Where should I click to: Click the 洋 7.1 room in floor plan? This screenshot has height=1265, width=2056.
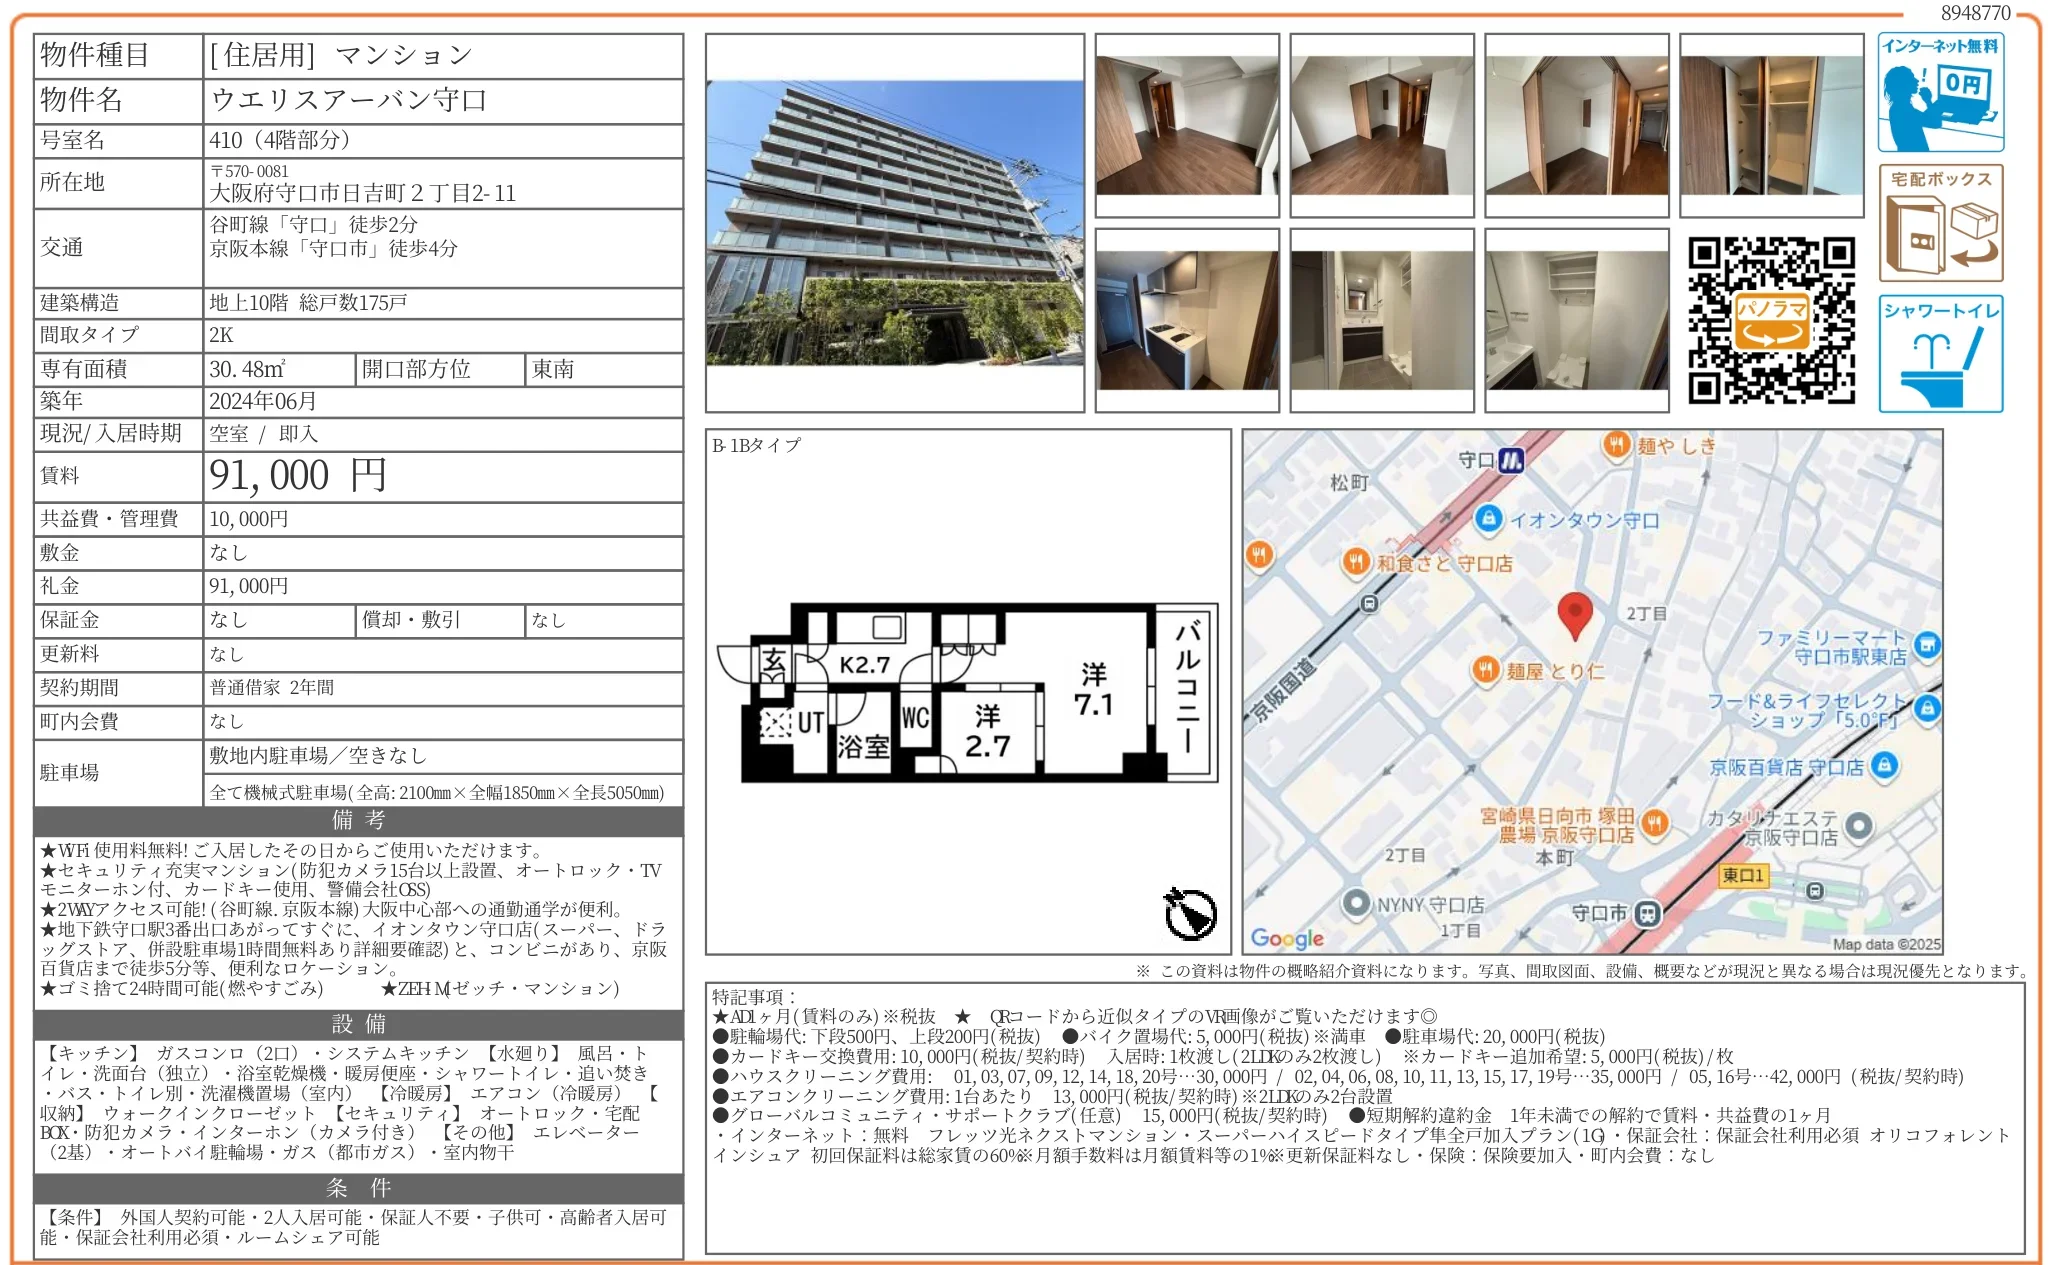pyautogui.click(x=1093, y=690)
